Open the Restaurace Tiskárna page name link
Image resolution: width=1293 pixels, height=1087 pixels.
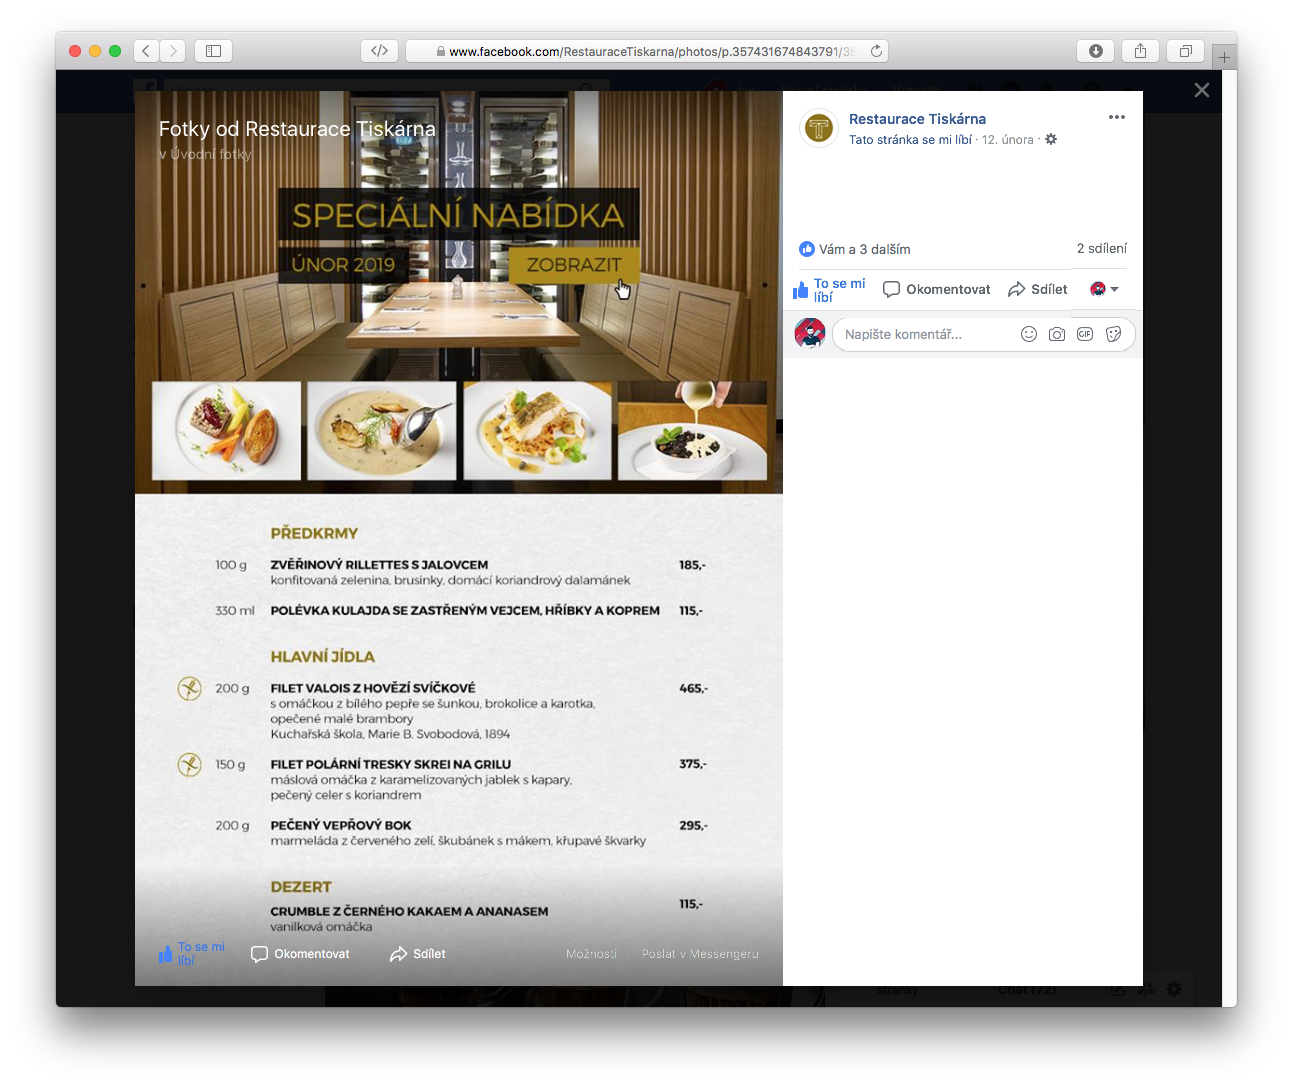(x=917, y=119)
